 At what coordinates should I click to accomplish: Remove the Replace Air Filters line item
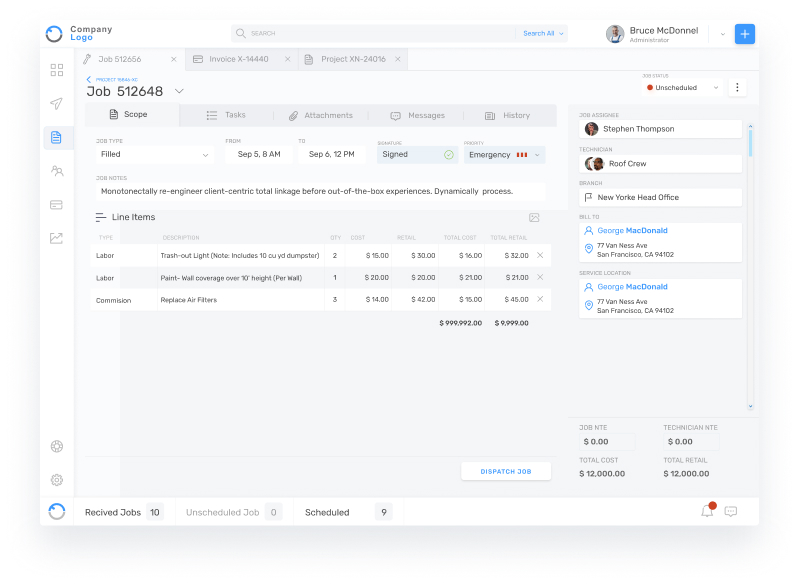click(540, 299)
